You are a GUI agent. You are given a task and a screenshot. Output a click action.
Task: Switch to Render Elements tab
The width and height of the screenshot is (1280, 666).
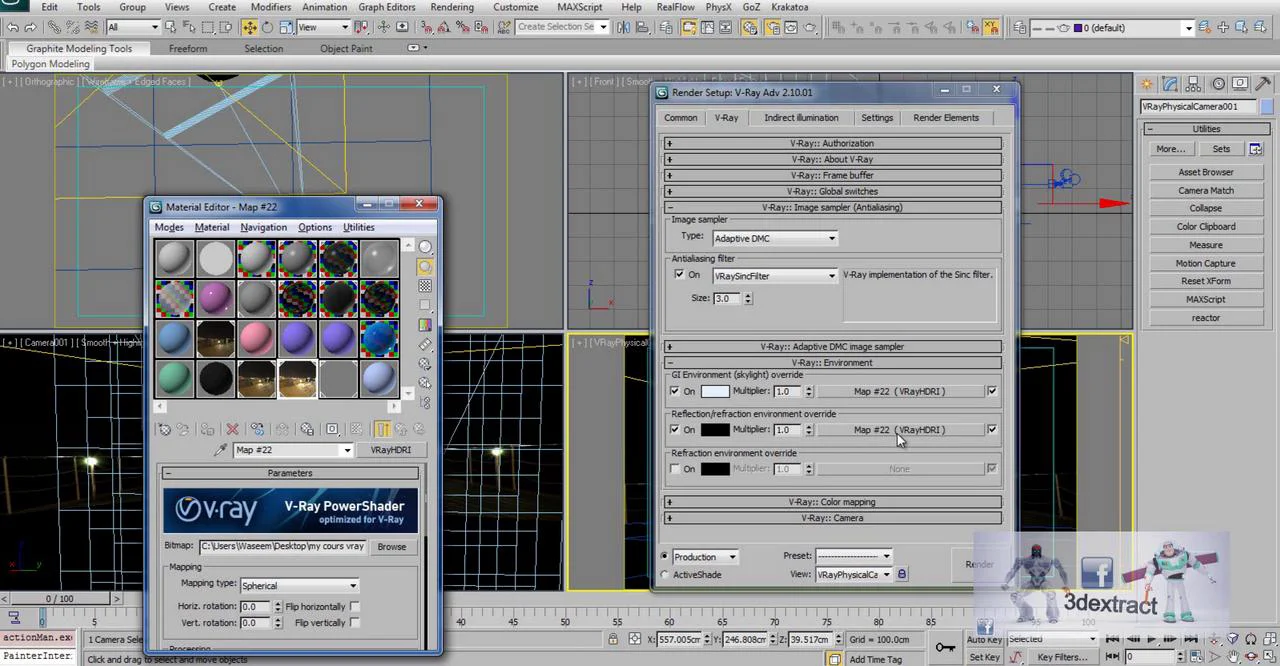click(946, 117)
